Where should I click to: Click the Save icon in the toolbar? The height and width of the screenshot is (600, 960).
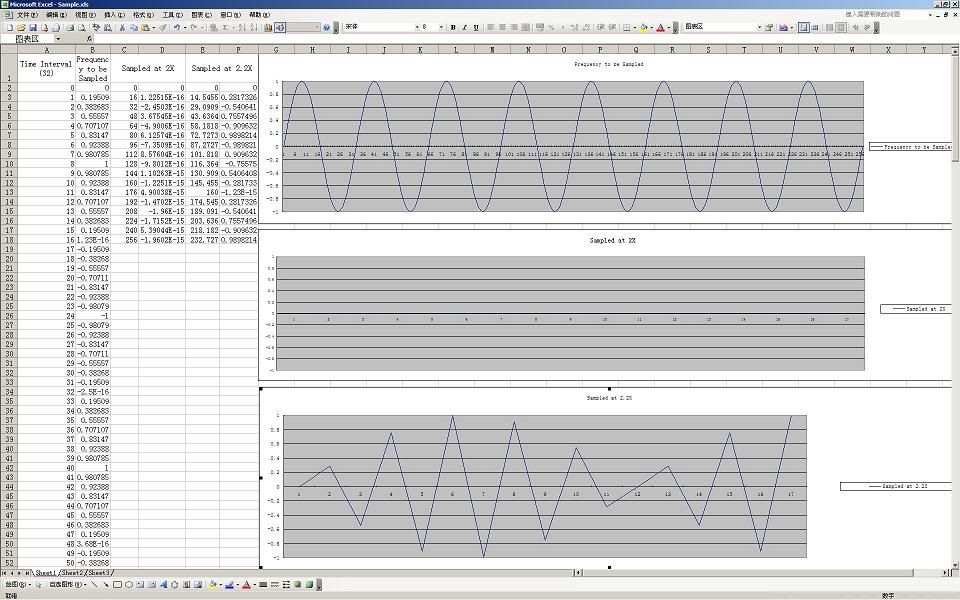tap(32, 27)
